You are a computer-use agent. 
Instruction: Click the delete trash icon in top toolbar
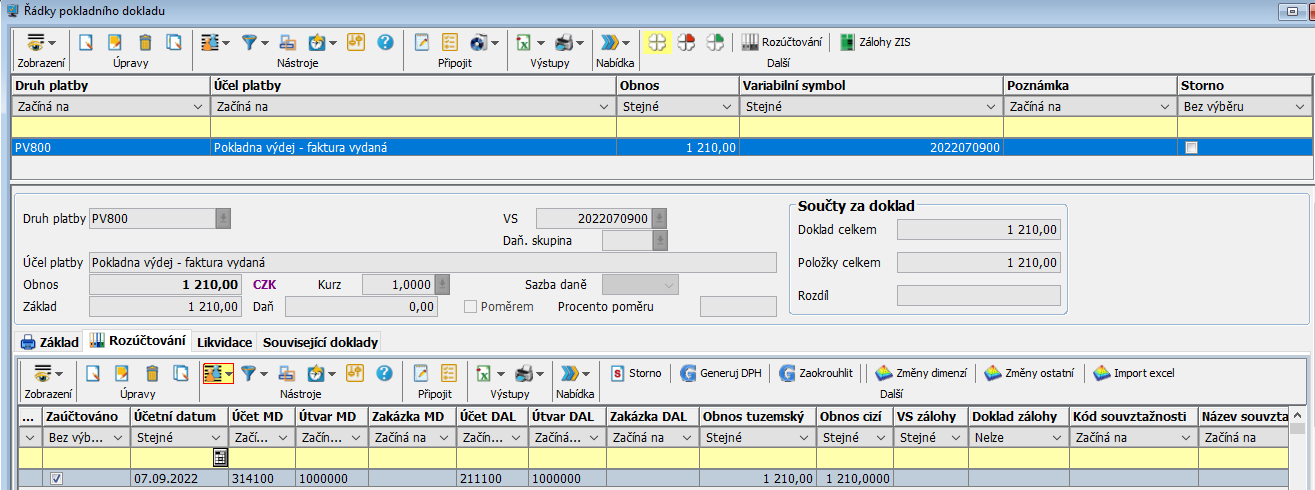(x=146, y=42)
